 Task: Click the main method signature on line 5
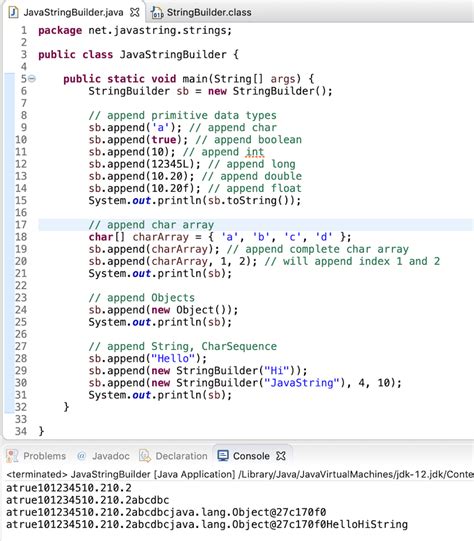188,79
